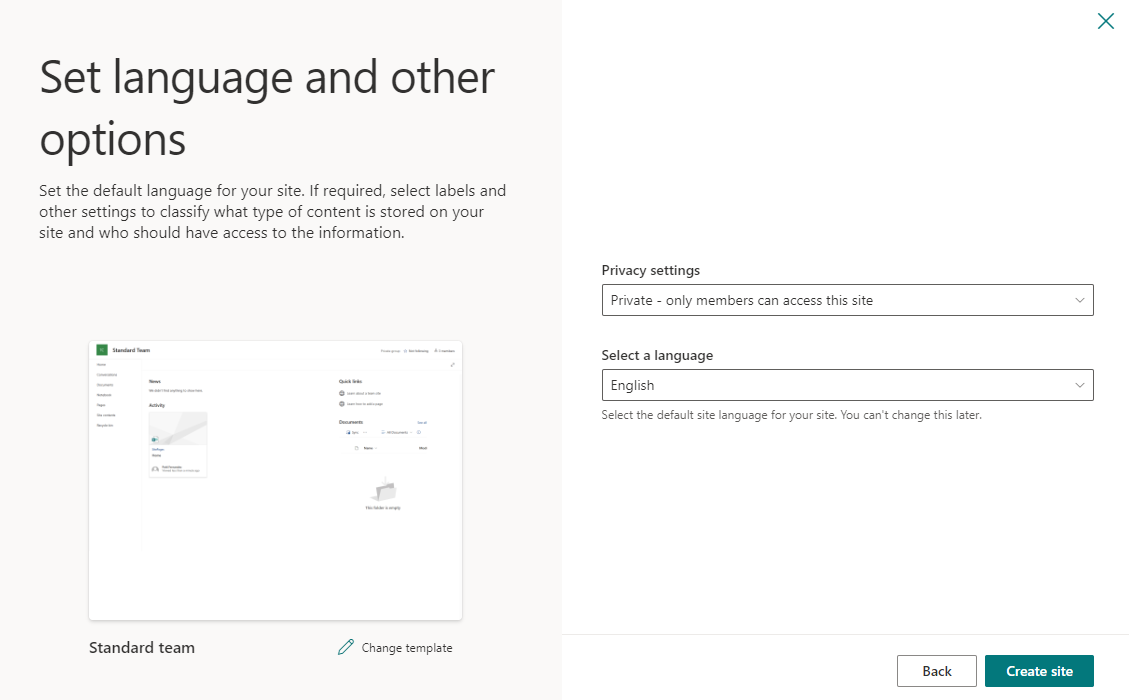Click the ellipsis icon next to Sync
Viewport: 1129px width, 700px height.
[364, 432]
